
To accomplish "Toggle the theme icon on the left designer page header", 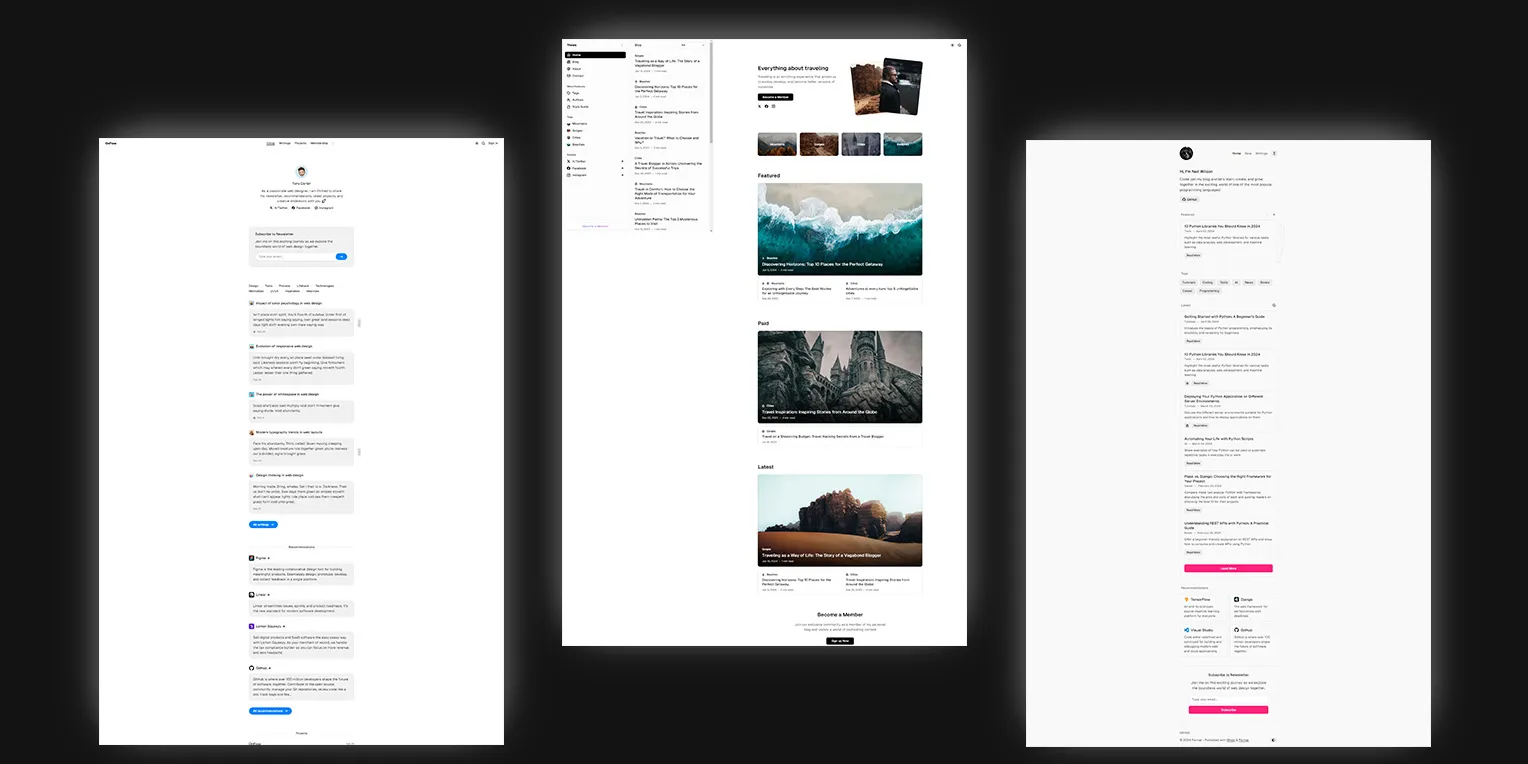I will click(x=476, y=143).
